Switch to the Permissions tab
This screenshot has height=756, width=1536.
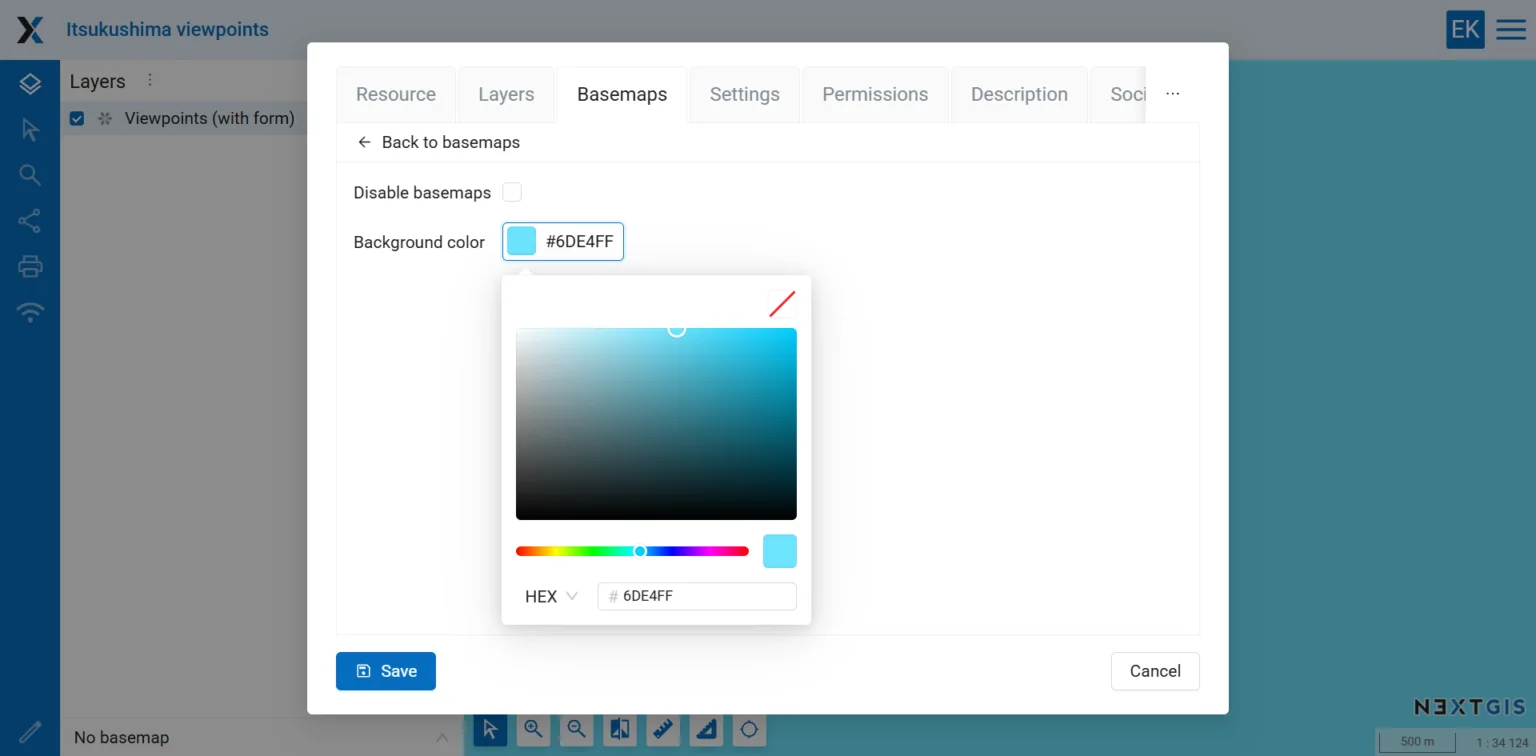(x=875, y=94)
